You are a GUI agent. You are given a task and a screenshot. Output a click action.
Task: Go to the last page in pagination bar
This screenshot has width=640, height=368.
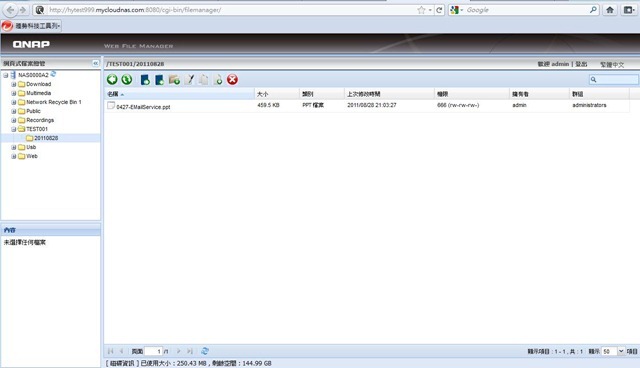[x=190, y=351]
